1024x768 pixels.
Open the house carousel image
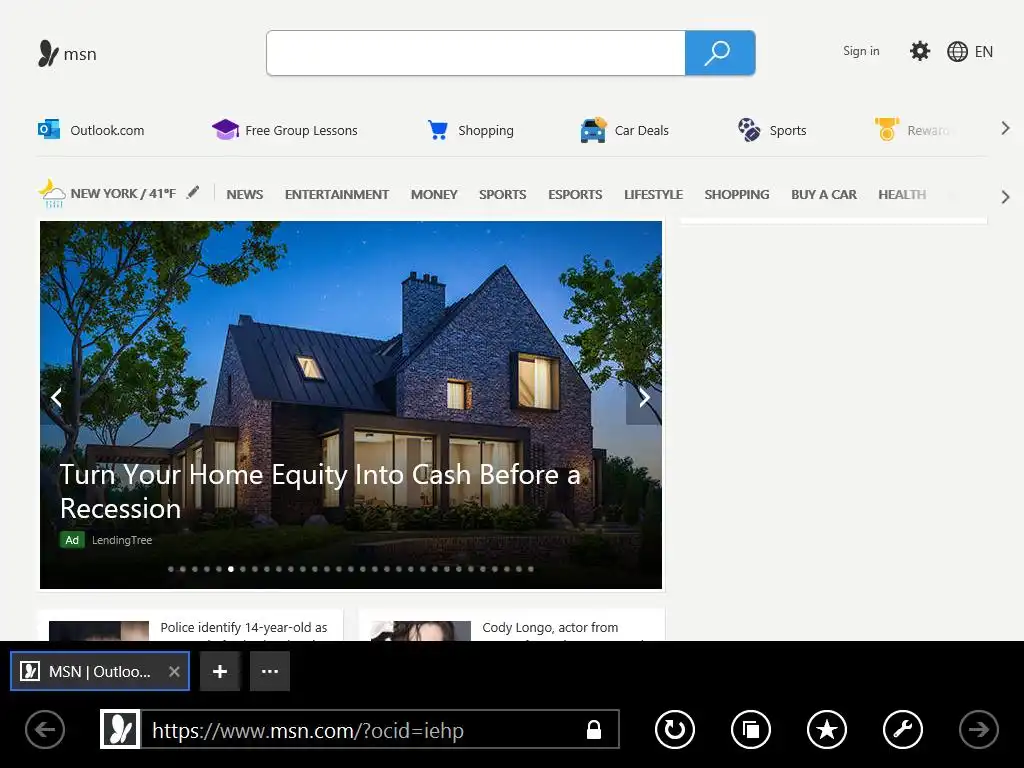pyautogui.click(x=351, y=404)
